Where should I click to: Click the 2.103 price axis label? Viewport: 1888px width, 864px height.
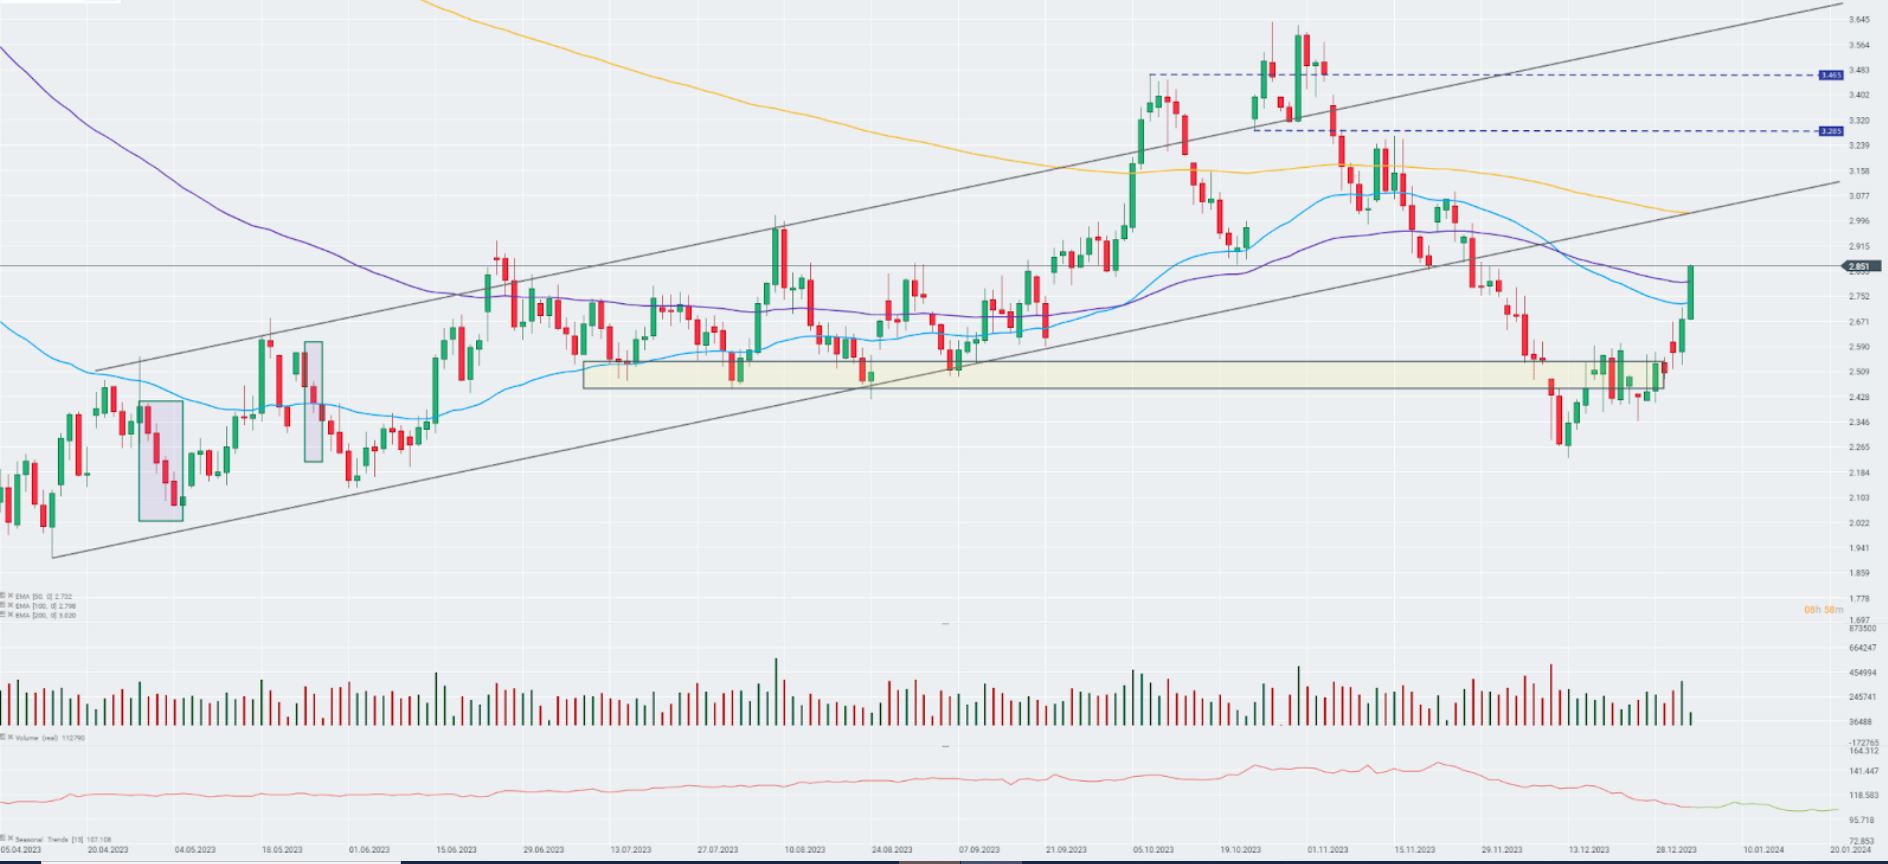click(x=1860, y=497)
